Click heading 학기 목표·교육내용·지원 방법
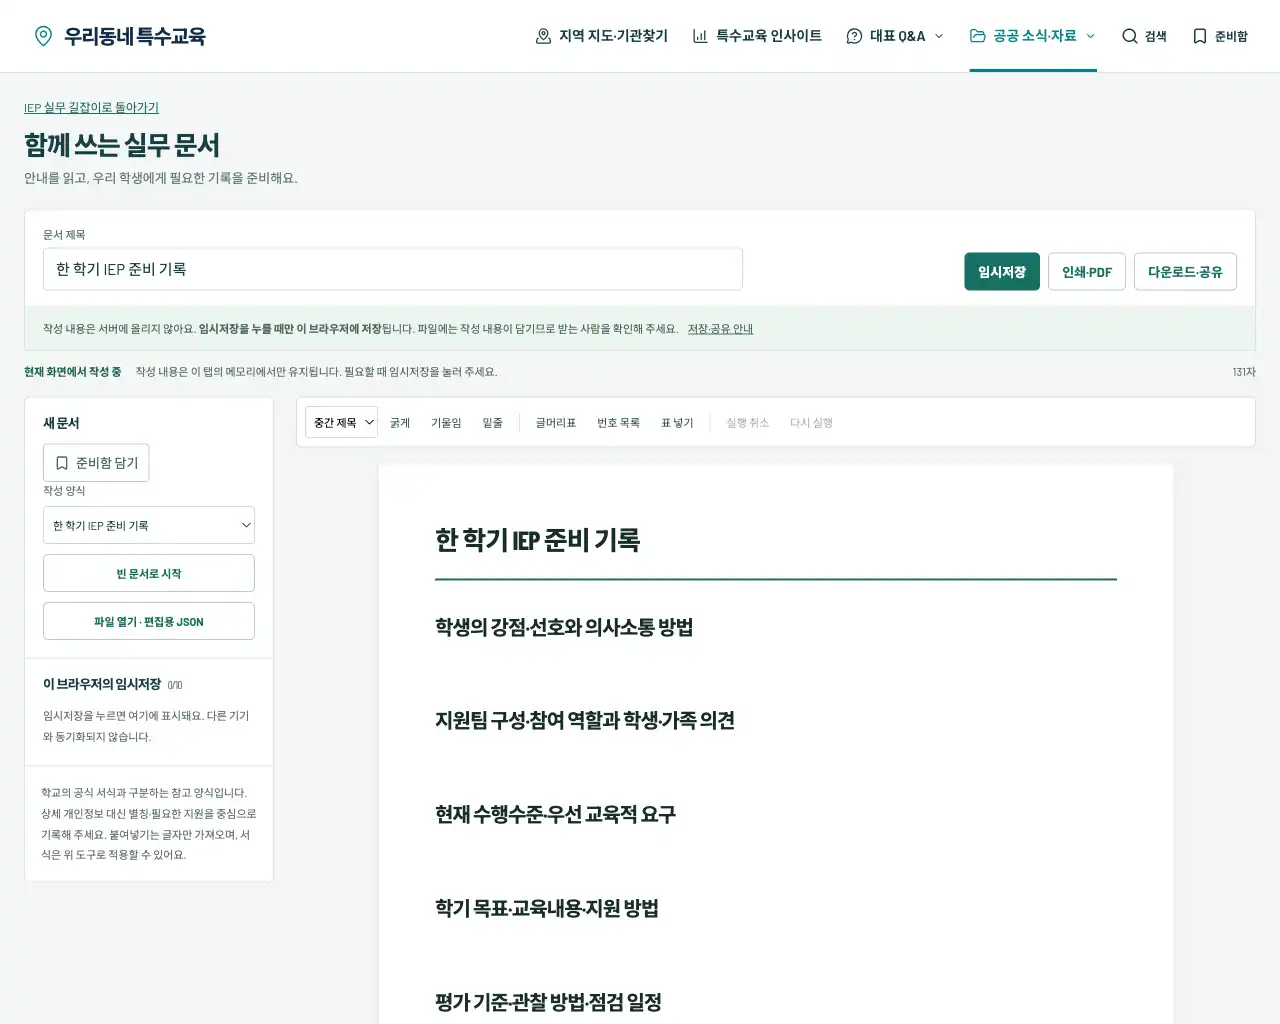Viewport: 1280px width, 1024px height. 547,908
